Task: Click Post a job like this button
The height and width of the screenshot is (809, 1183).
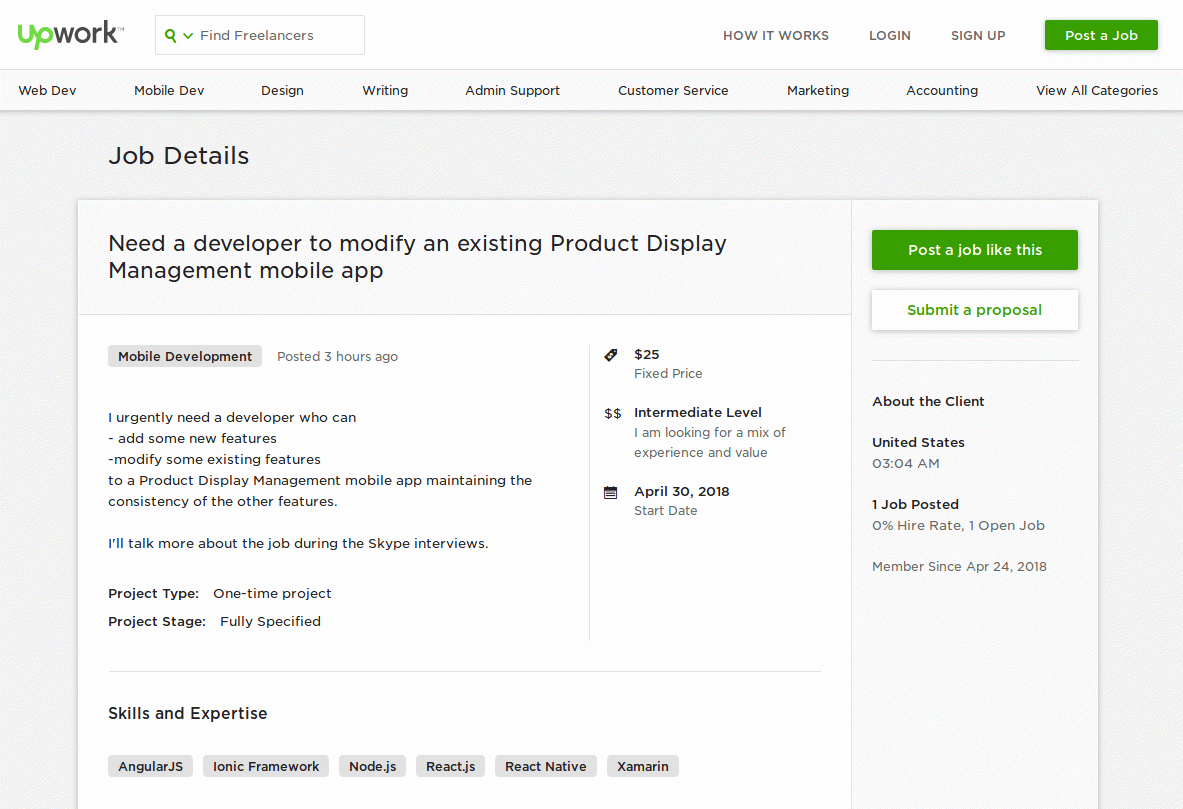Action: 975,250
